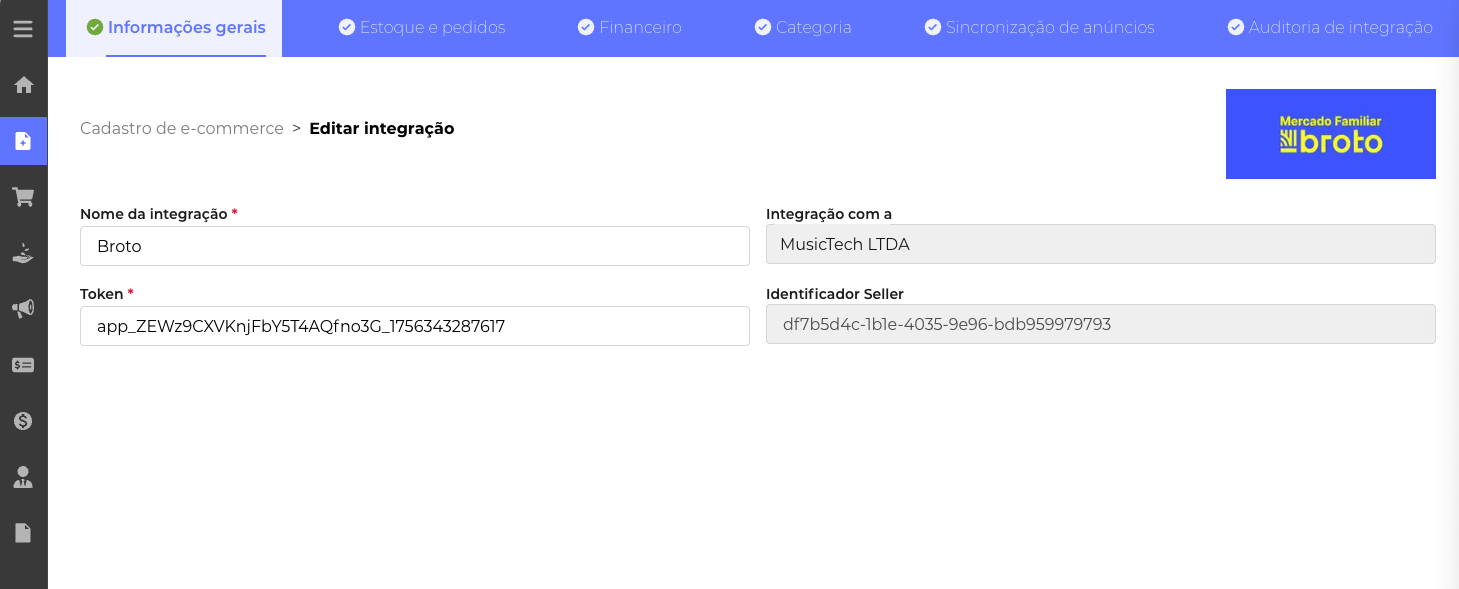
Task: Go to home via sidebar house icon
Action: pyautogui.click(x=23, y=85)
